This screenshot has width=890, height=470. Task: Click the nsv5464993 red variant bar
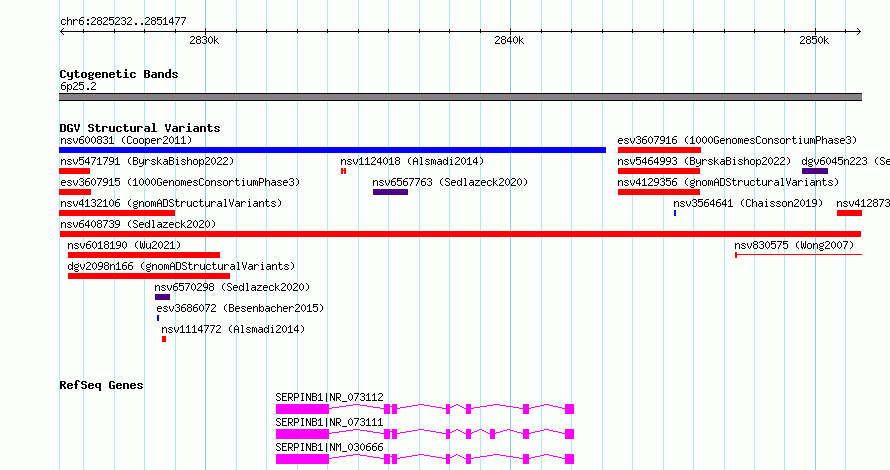point(659,171)
